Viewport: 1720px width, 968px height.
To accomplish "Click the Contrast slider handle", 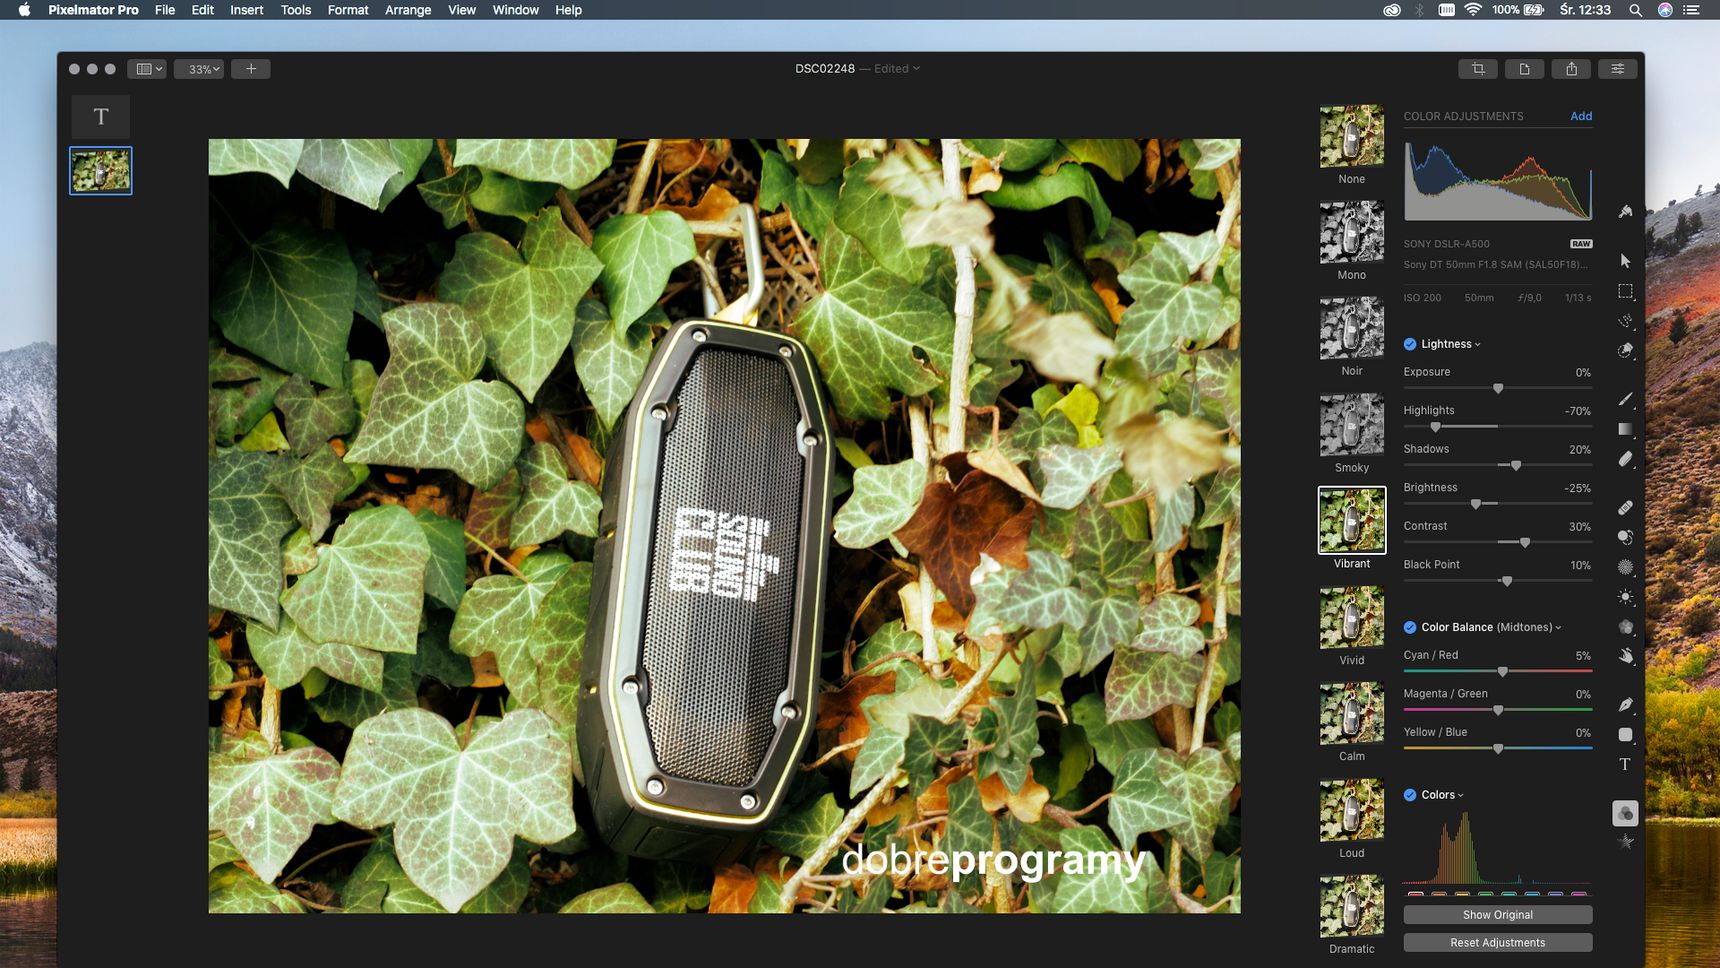I will point(1525,543).
